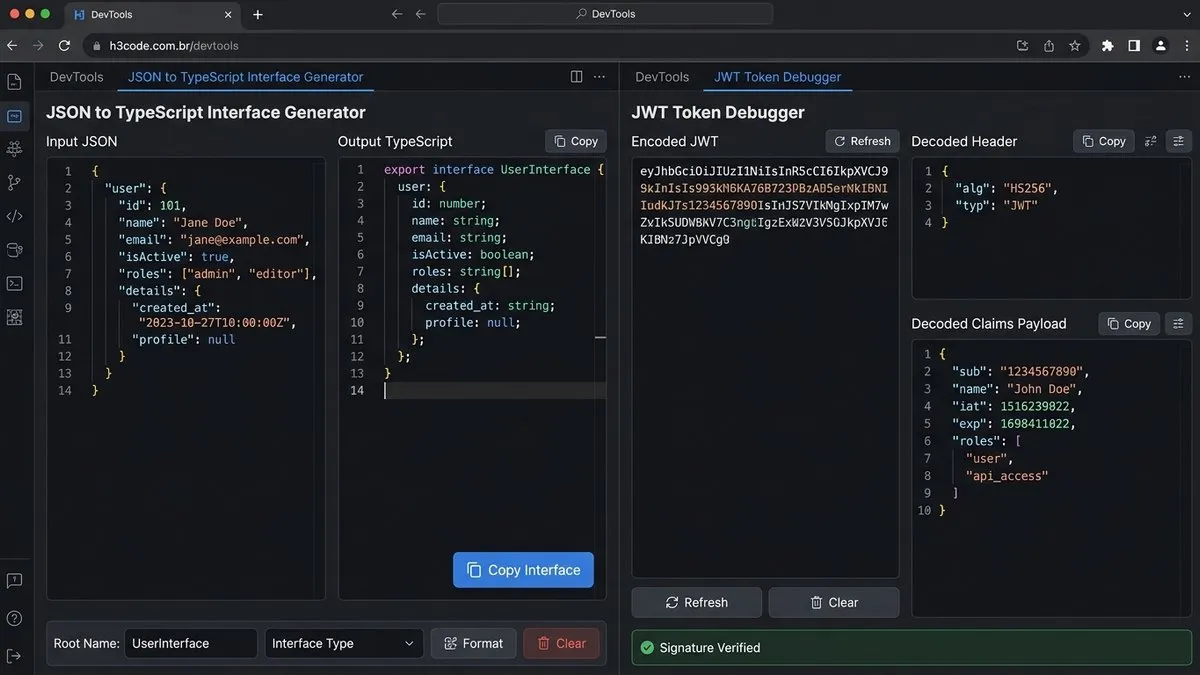The height and width of the screenshot is (675, 1200).
Task: Click the browser address bar URL
Action: pos(174,46)
